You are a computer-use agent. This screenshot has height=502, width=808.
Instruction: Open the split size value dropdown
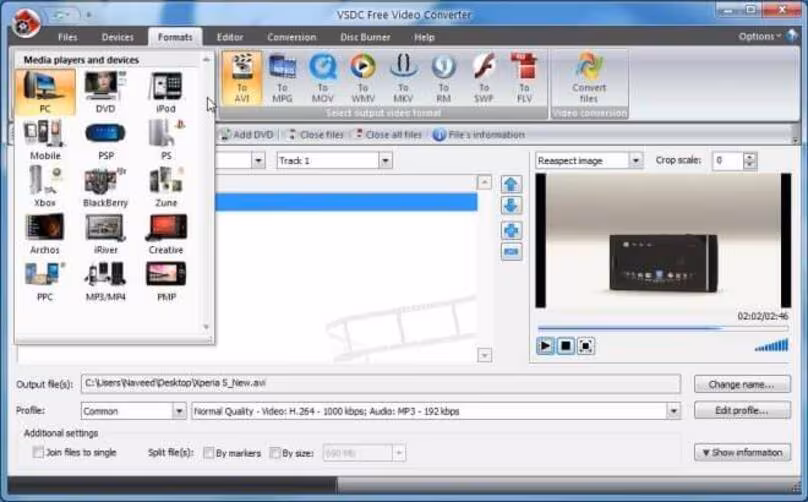click(x=399, y=453)
